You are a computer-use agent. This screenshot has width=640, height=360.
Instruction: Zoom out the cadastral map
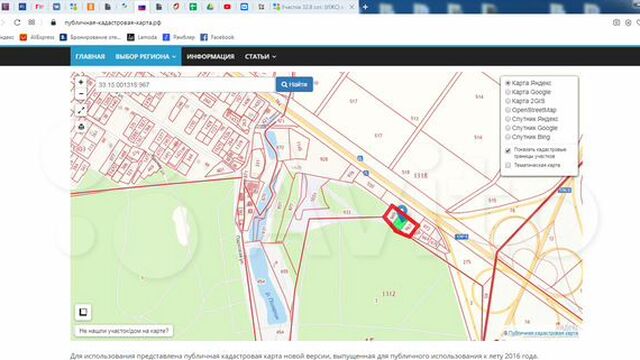click(x=81, y=94)
